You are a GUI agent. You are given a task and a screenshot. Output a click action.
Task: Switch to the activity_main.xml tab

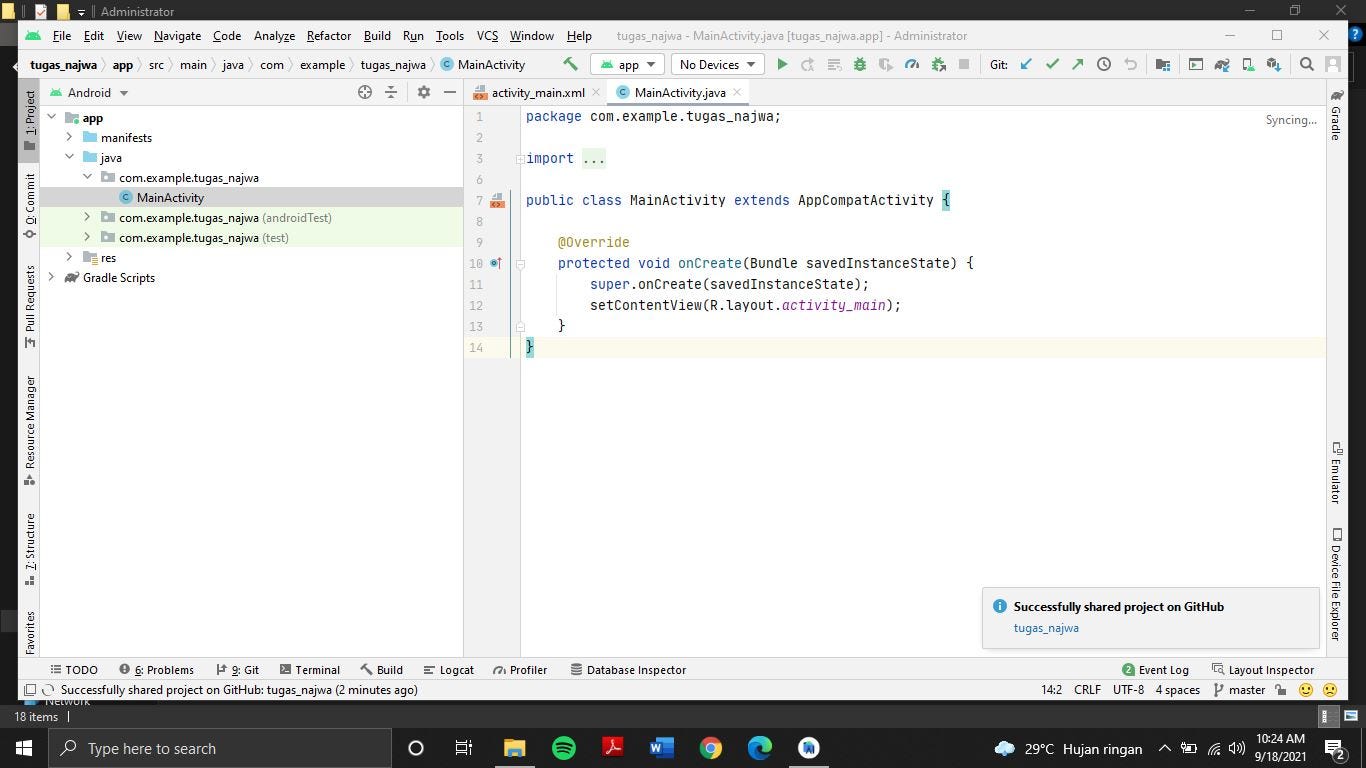tap(536, 92)
